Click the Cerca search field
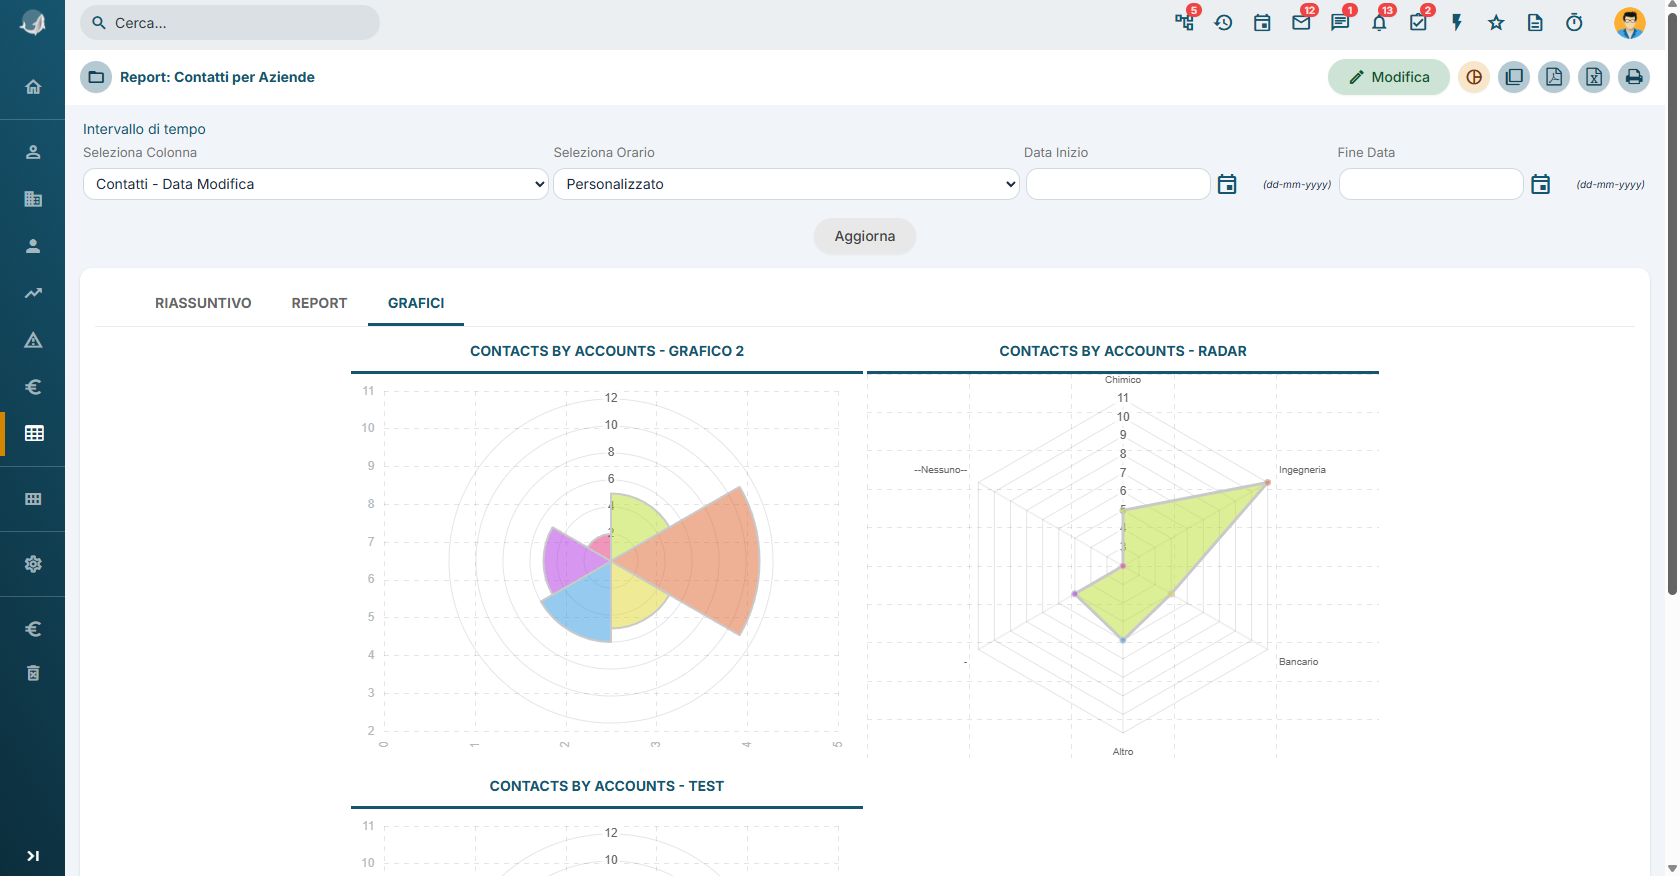Image resolution: width=1680 pixels, height=876 pixels. (230, 23)
